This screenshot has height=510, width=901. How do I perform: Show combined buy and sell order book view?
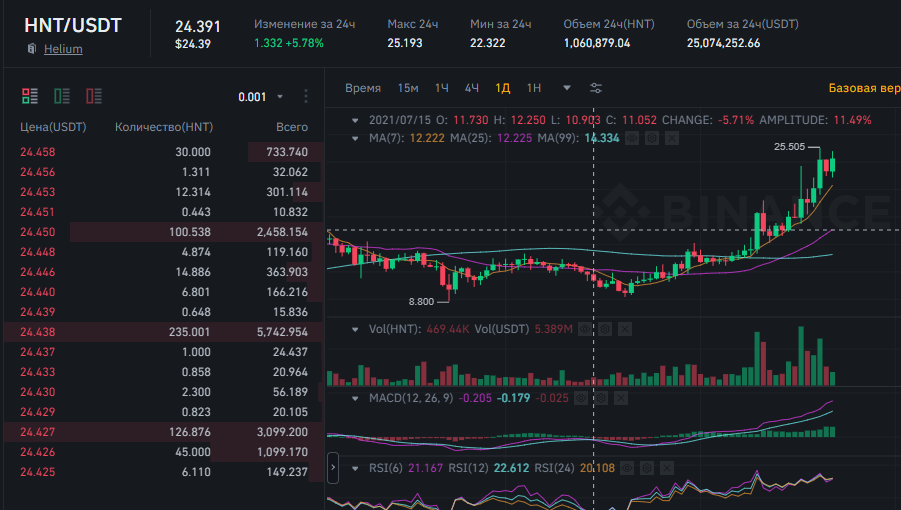coord(30,96)
